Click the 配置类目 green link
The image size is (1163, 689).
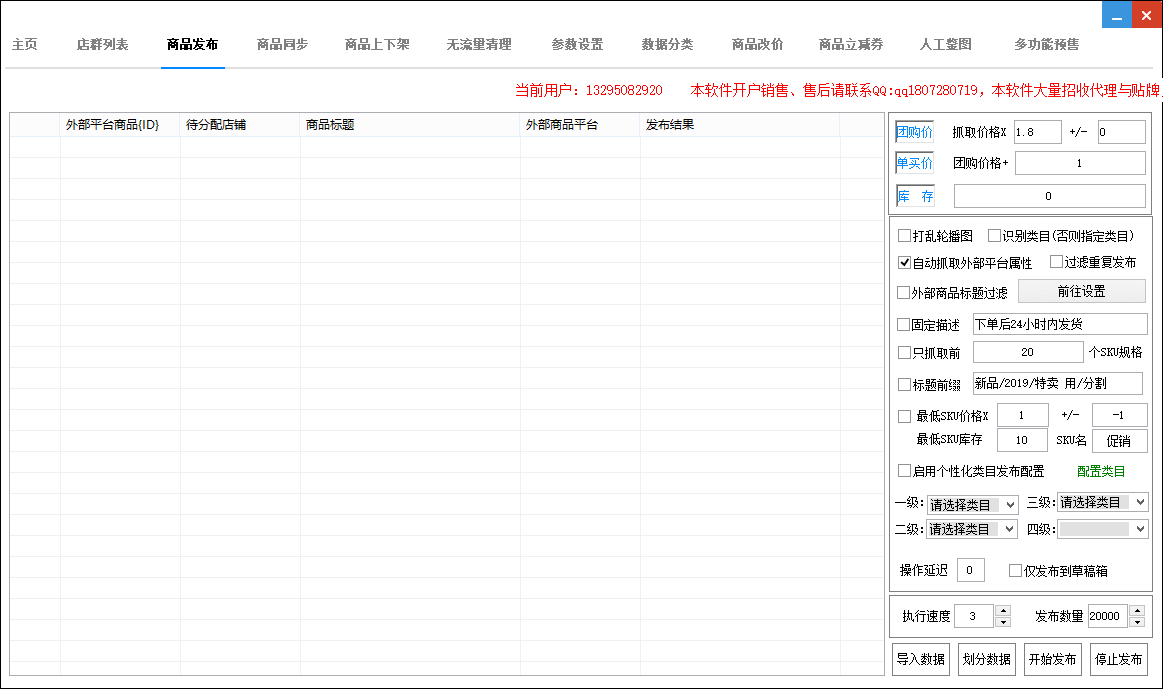tap(1100, 471)
